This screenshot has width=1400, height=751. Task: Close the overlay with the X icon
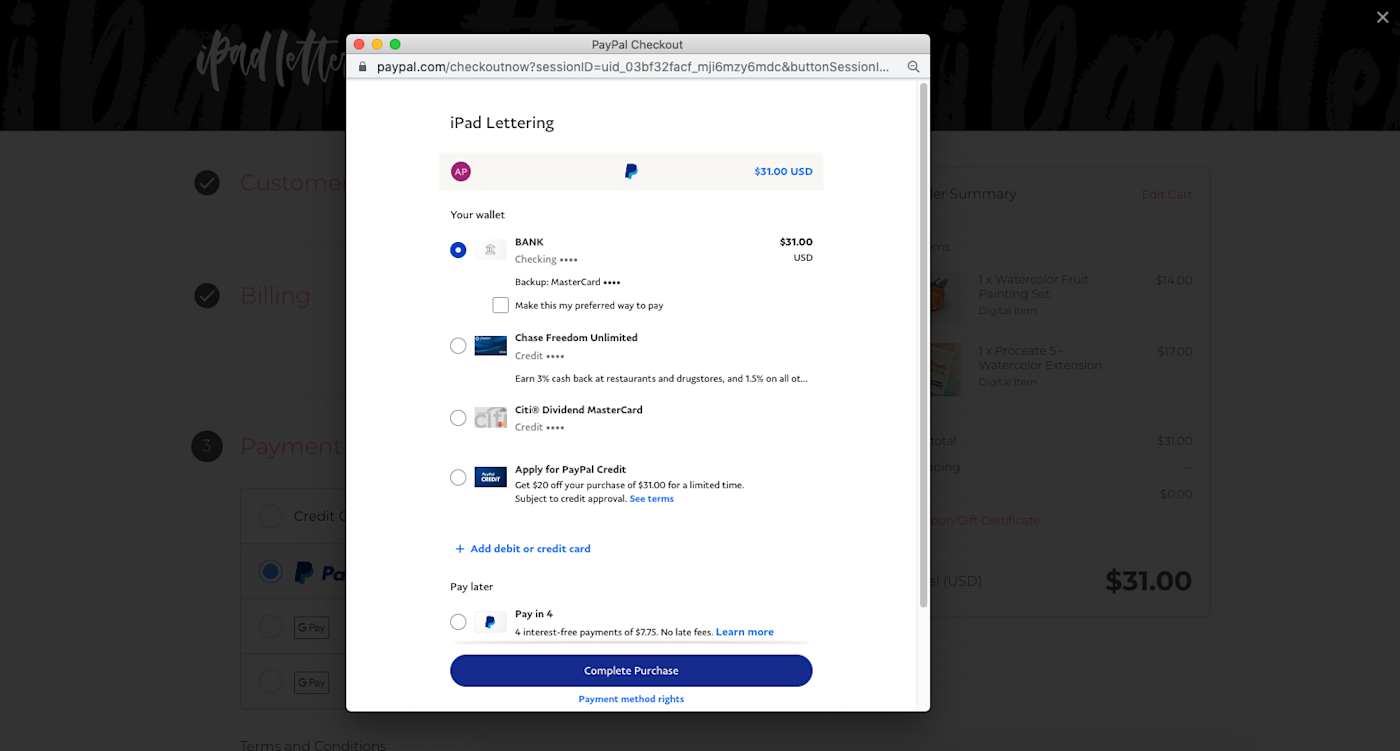[x=1382, y=18]
